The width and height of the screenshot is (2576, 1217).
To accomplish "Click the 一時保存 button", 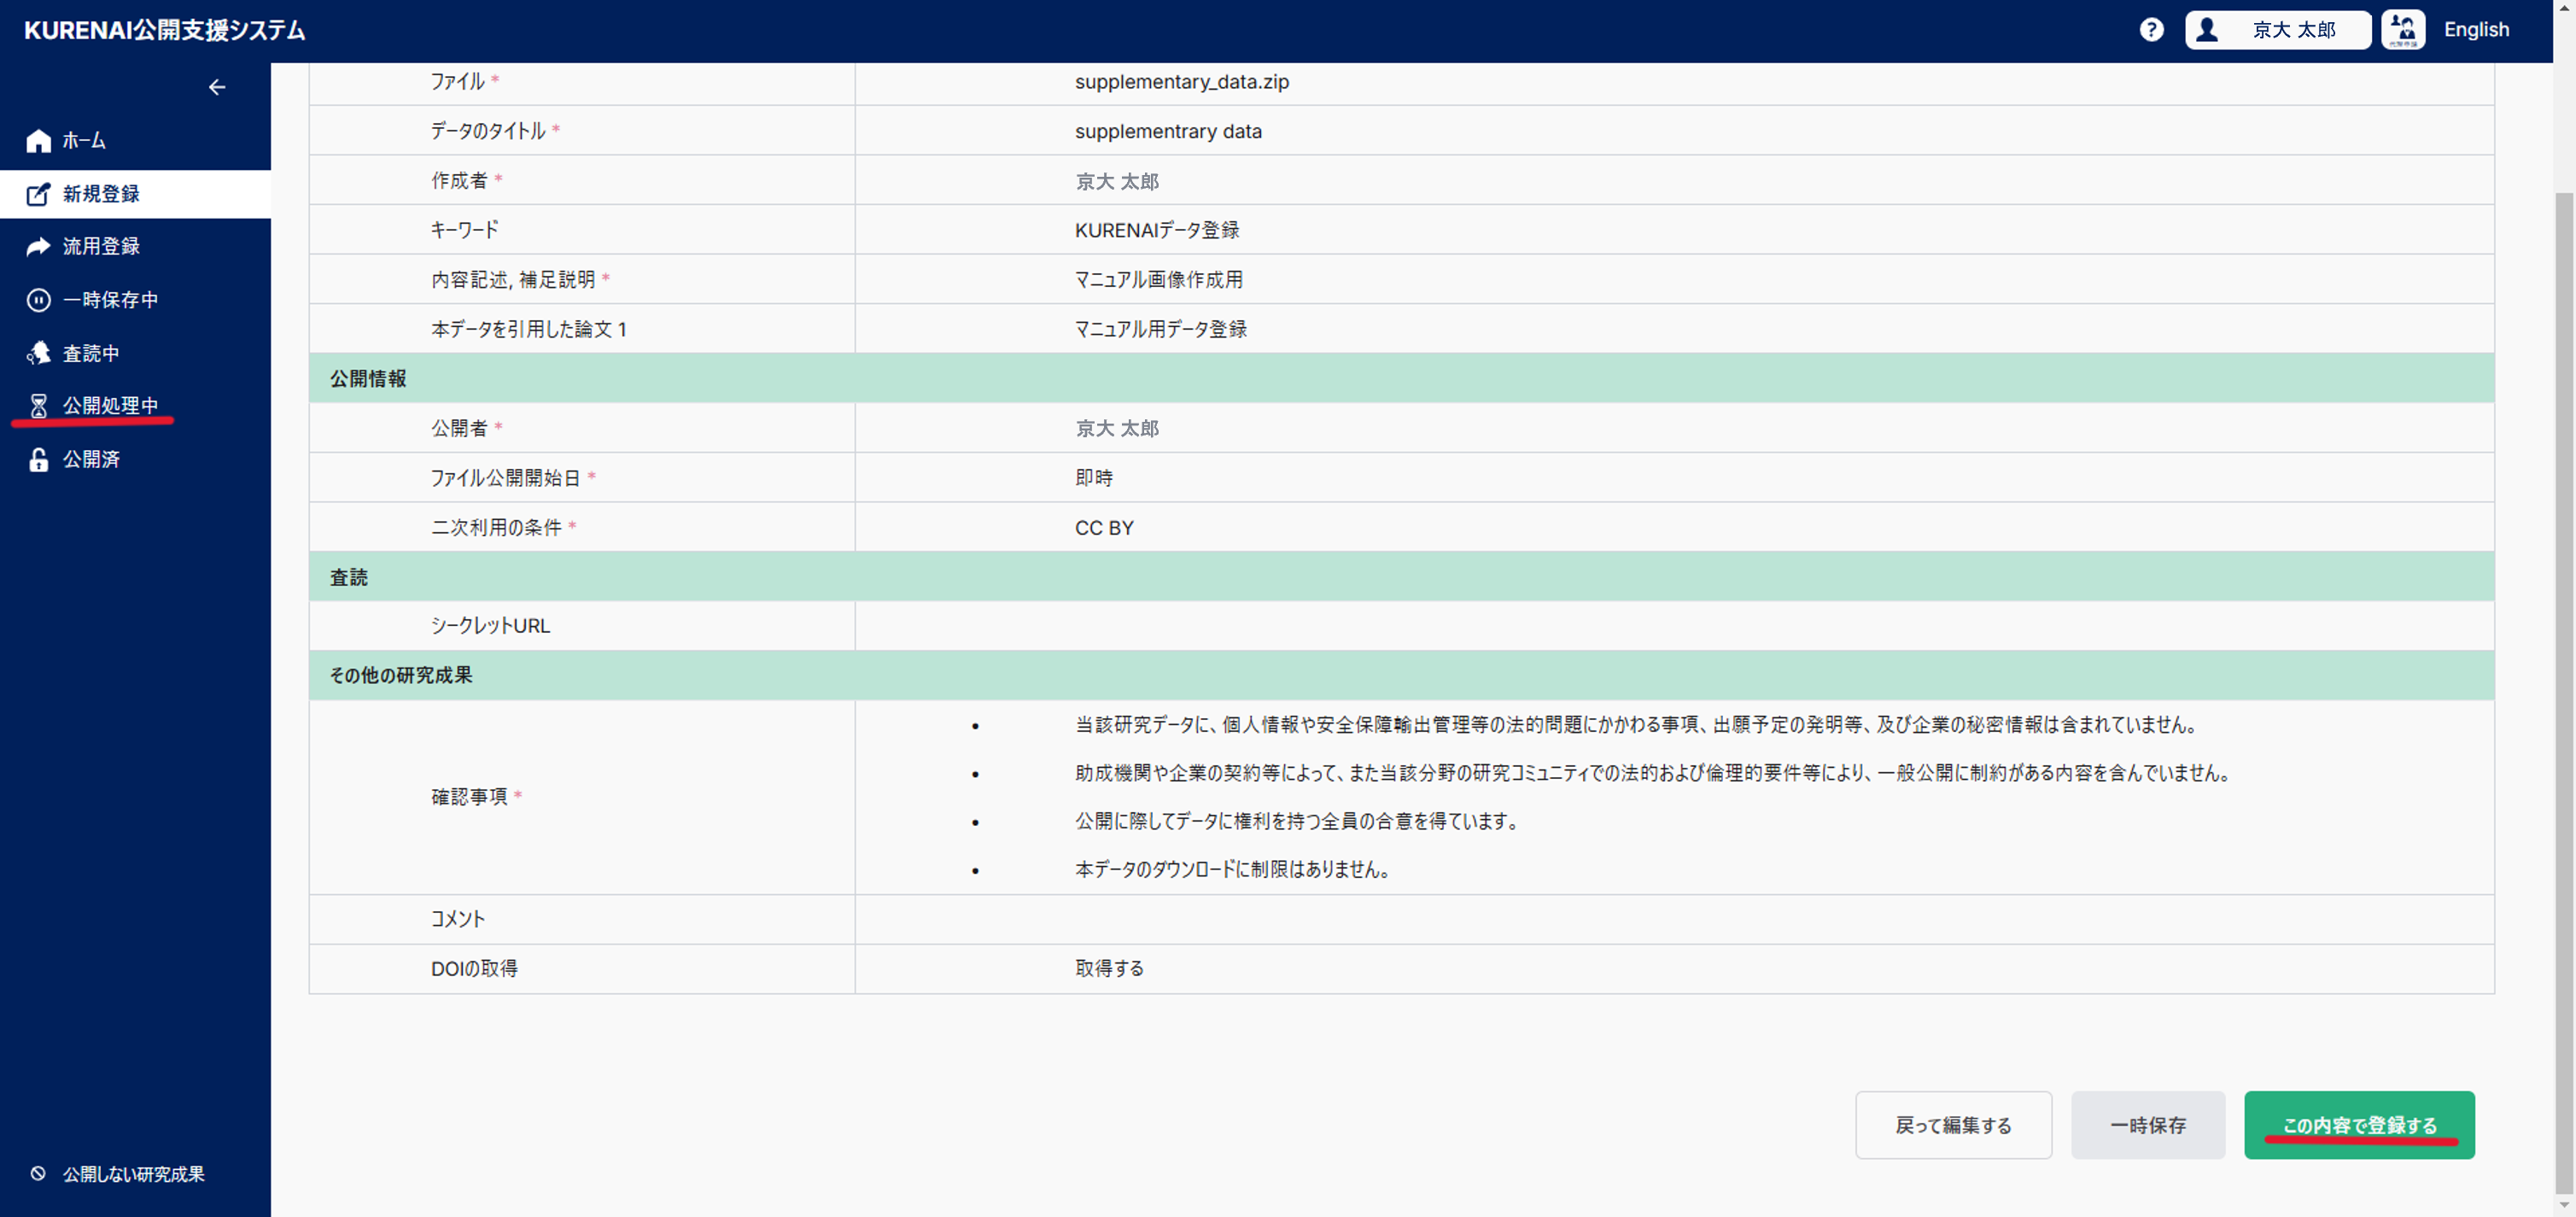I will [2148, 1125].
